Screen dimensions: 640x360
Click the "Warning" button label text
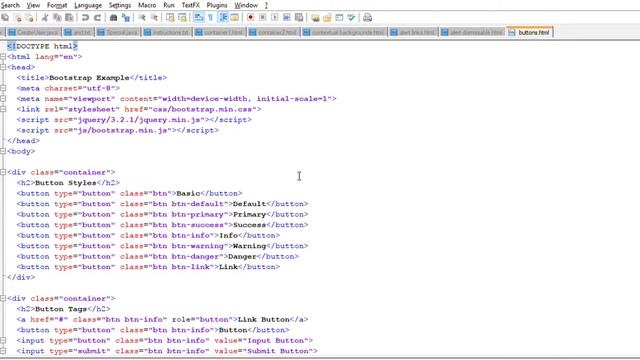click(249, 246)
